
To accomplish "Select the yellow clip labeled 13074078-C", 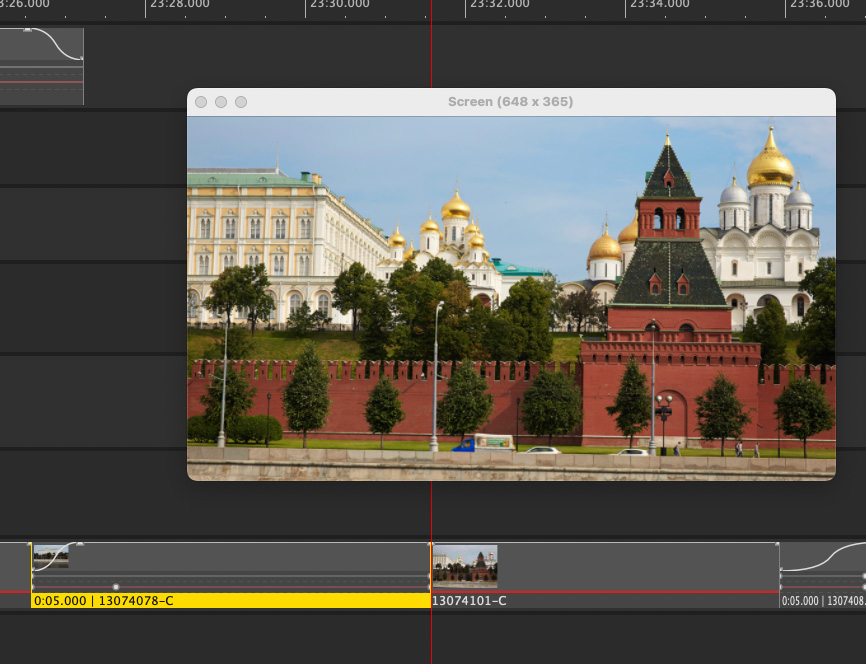I will pos(230,601).
